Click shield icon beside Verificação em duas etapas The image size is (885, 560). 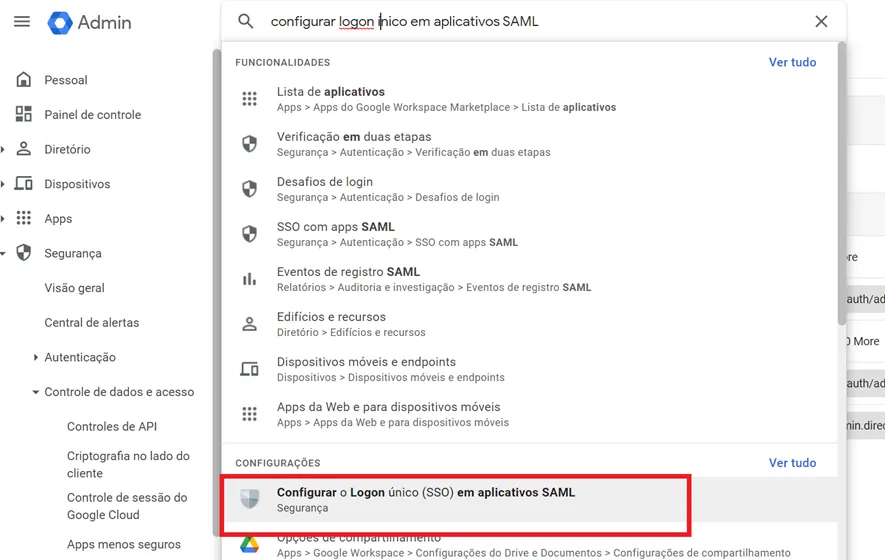(249, 144)
